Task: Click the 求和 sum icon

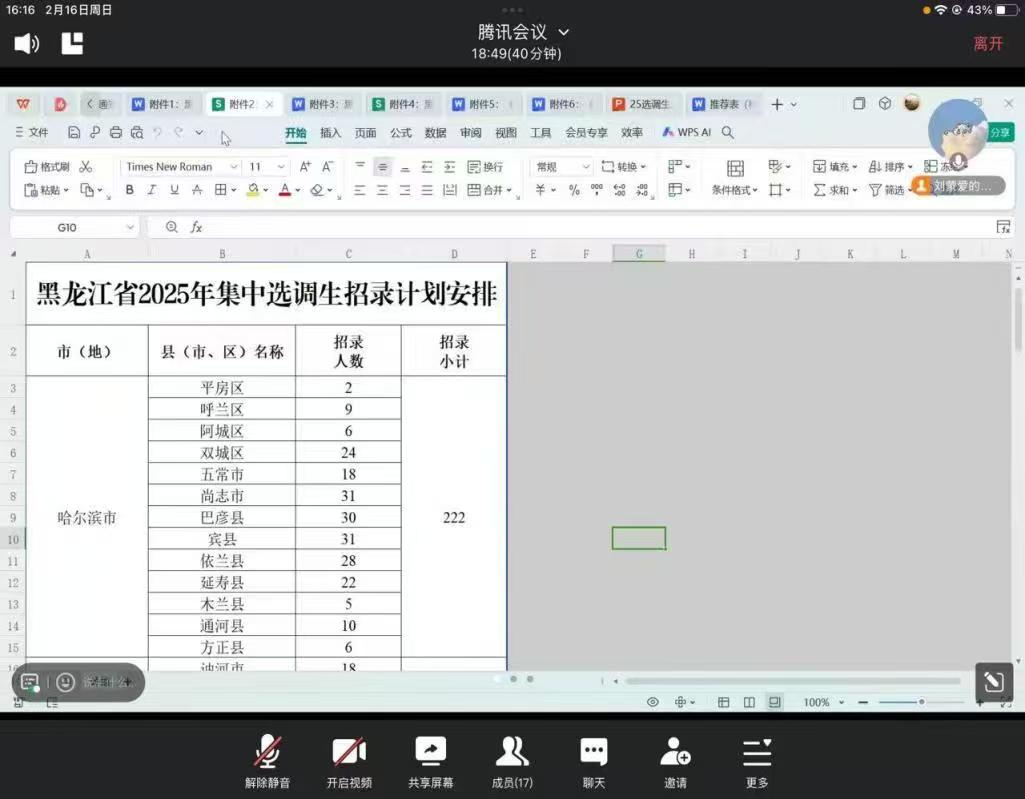Action: (x=830, y=190)
